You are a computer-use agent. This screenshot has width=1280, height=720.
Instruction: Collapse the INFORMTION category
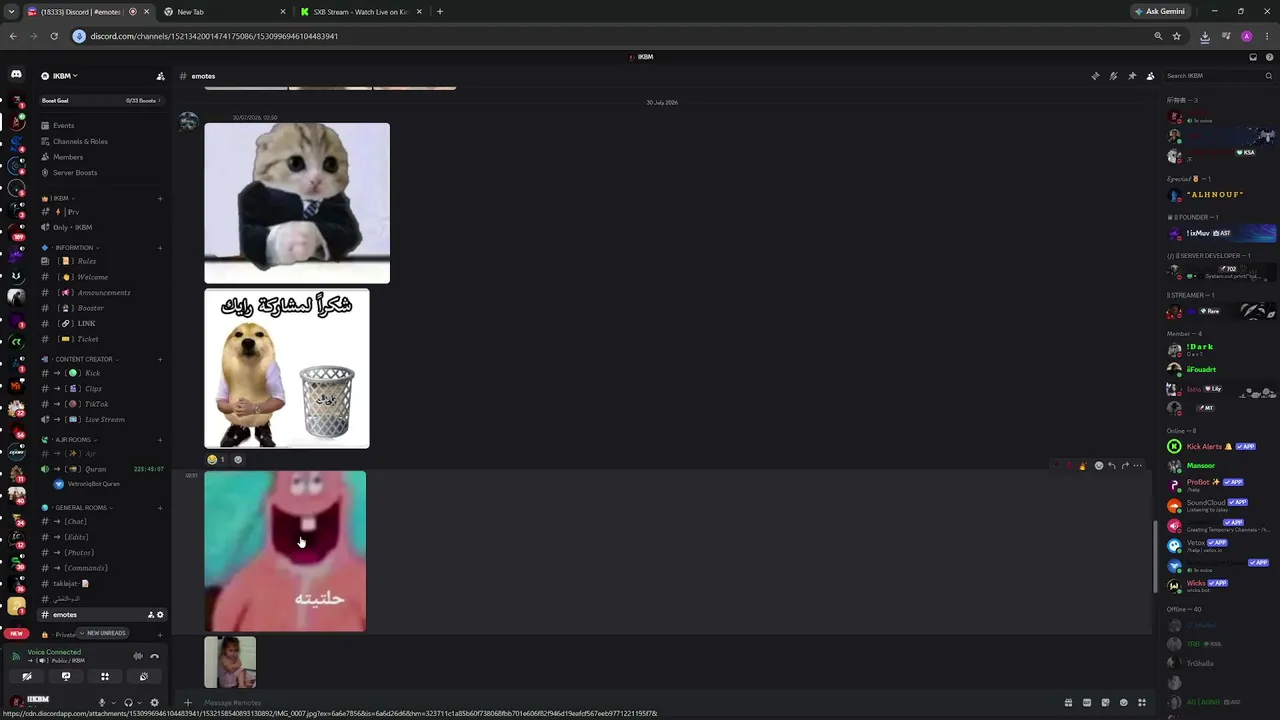[x=76, y=247]
